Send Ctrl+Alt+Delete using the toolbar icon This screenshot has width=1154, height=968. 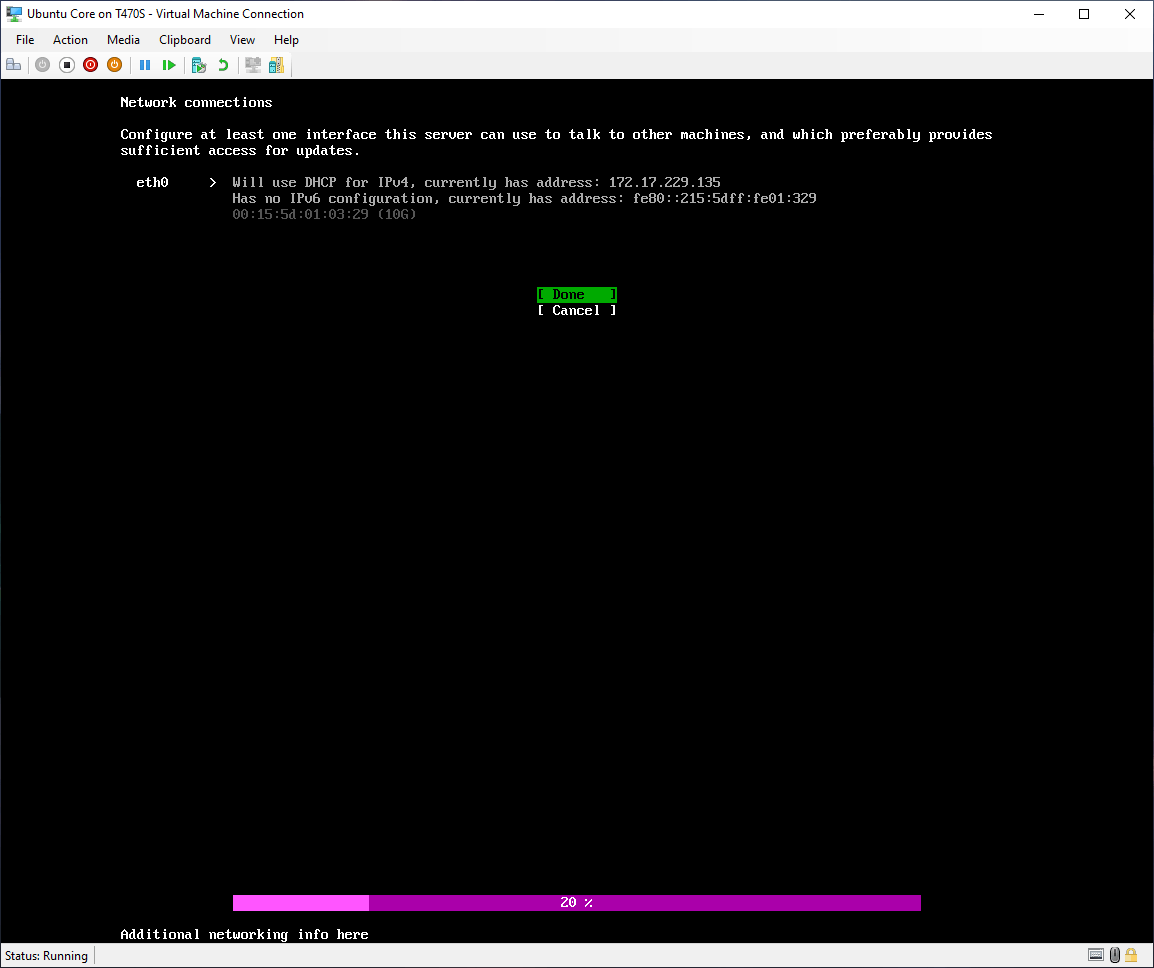tap(13, 65)
